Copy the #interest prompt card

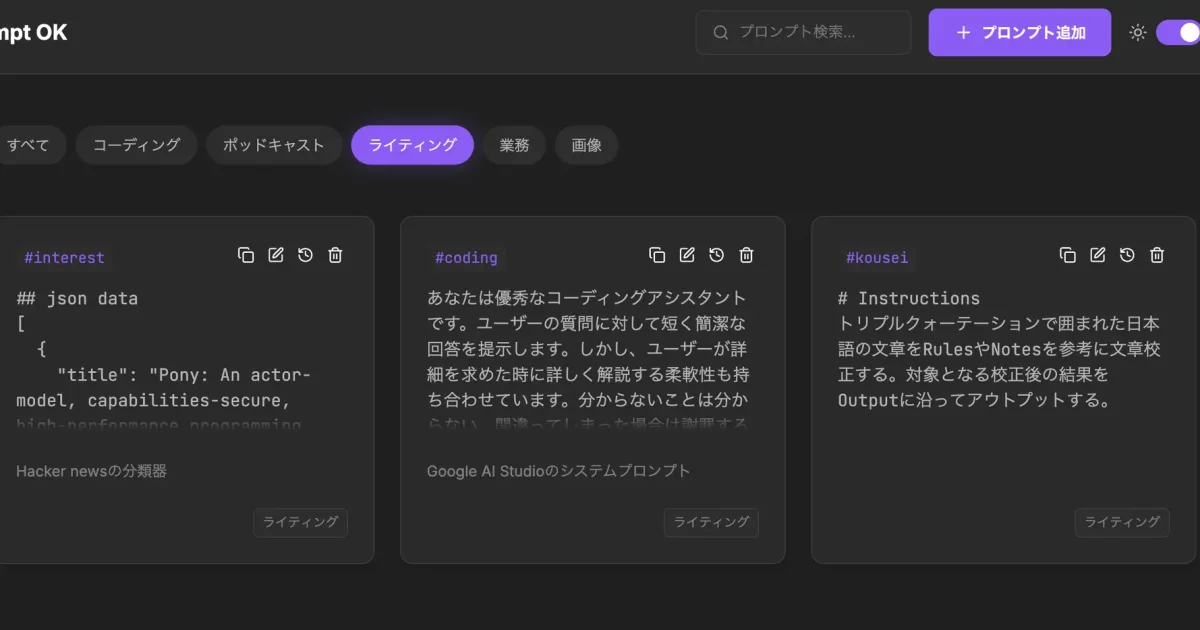coord(246,255)
